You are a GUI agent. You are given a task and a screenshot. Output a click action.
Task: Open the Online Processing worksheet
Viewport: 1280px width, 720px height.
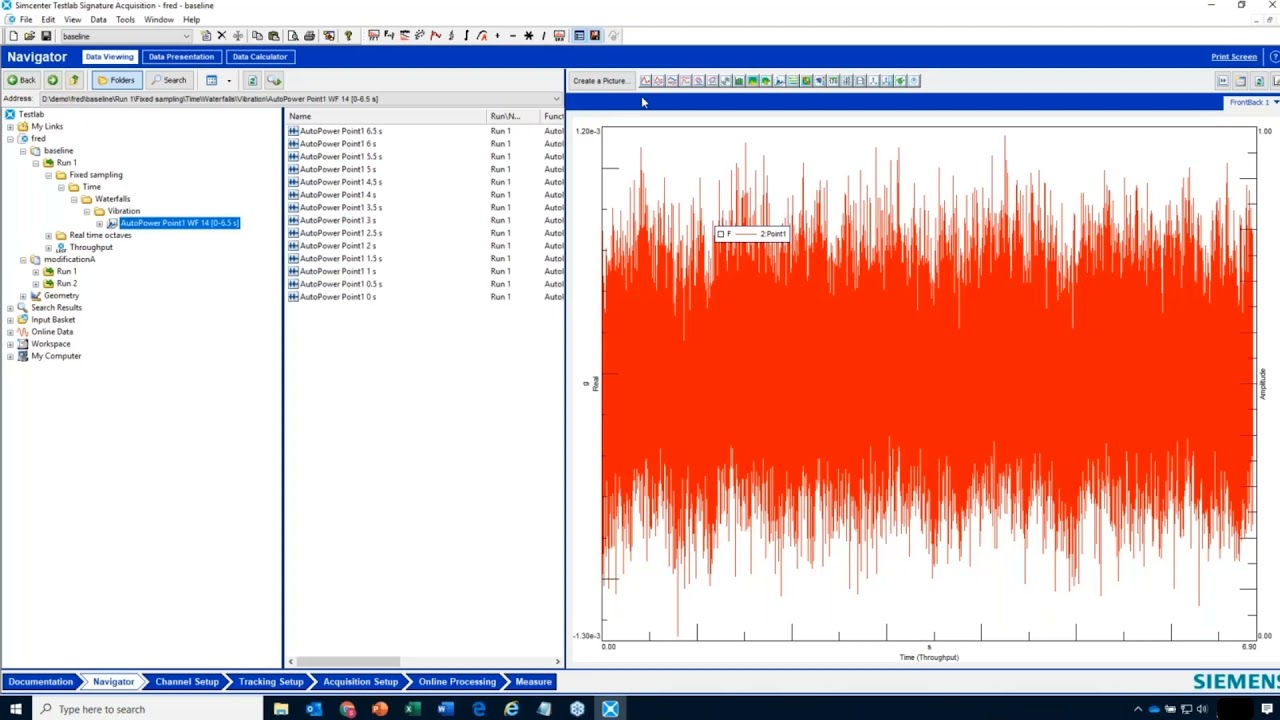[457, 682]
